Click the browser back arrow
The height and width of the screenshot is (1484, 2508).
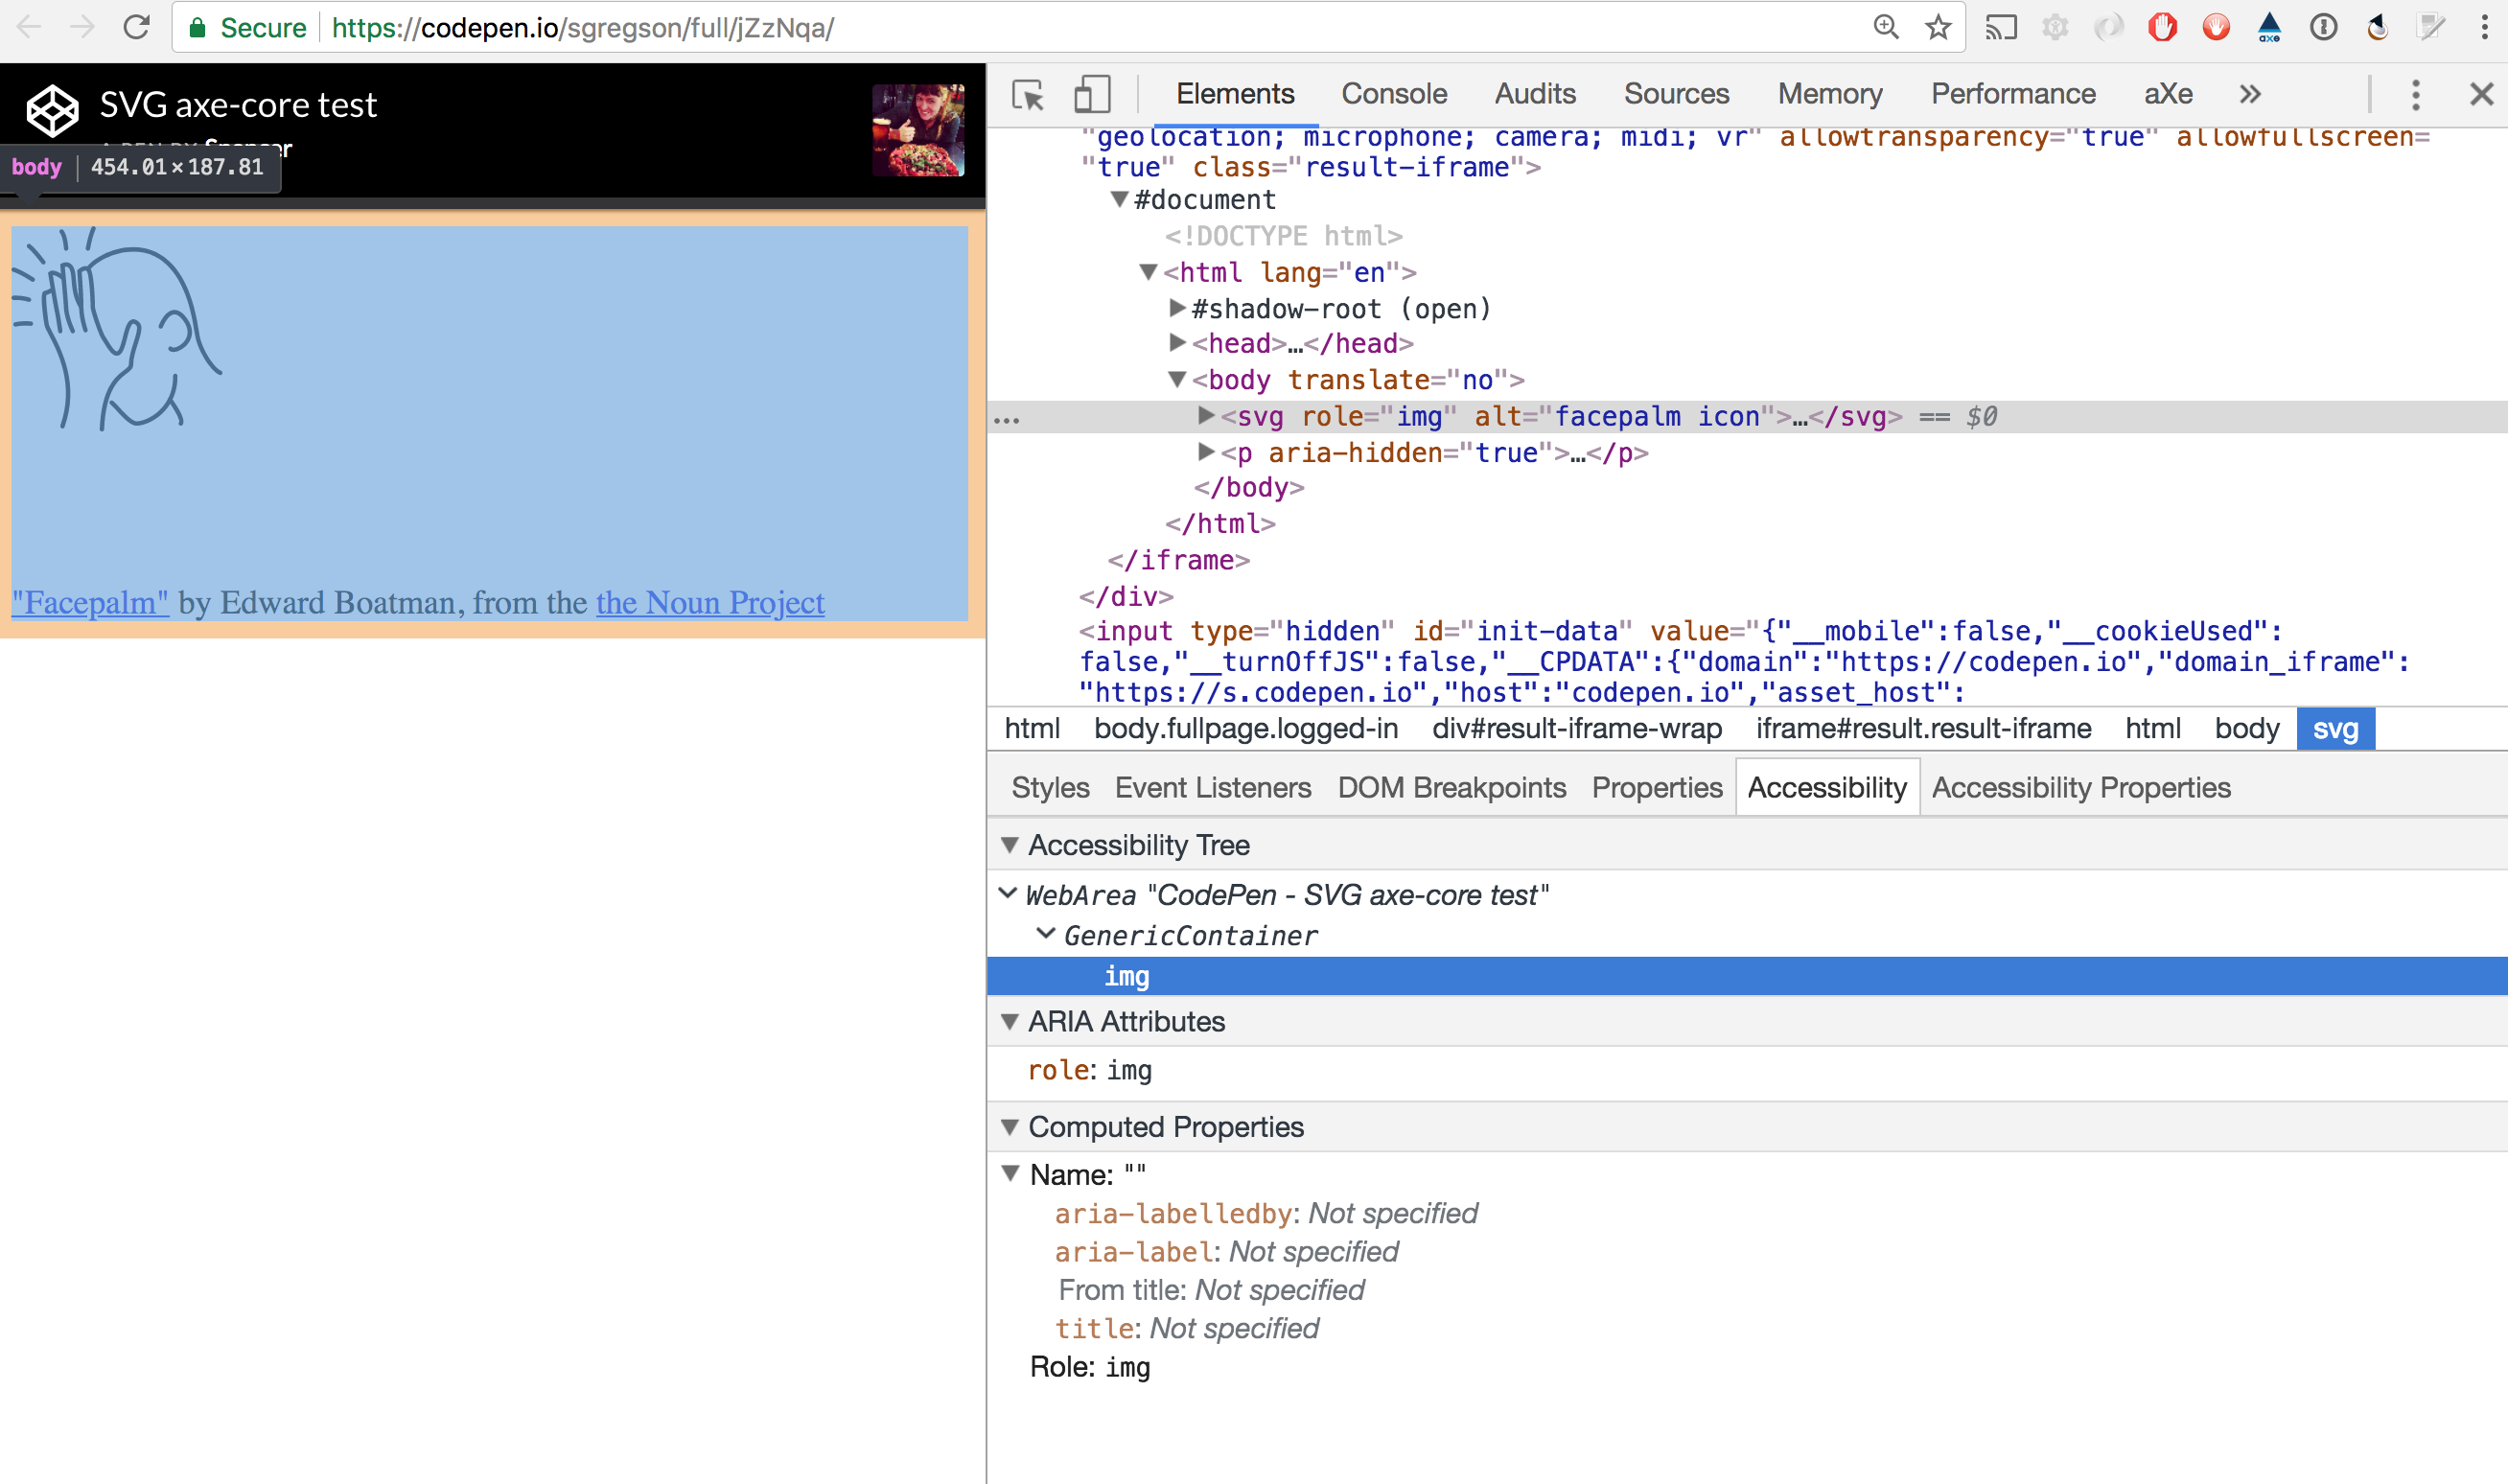[30, 27]
